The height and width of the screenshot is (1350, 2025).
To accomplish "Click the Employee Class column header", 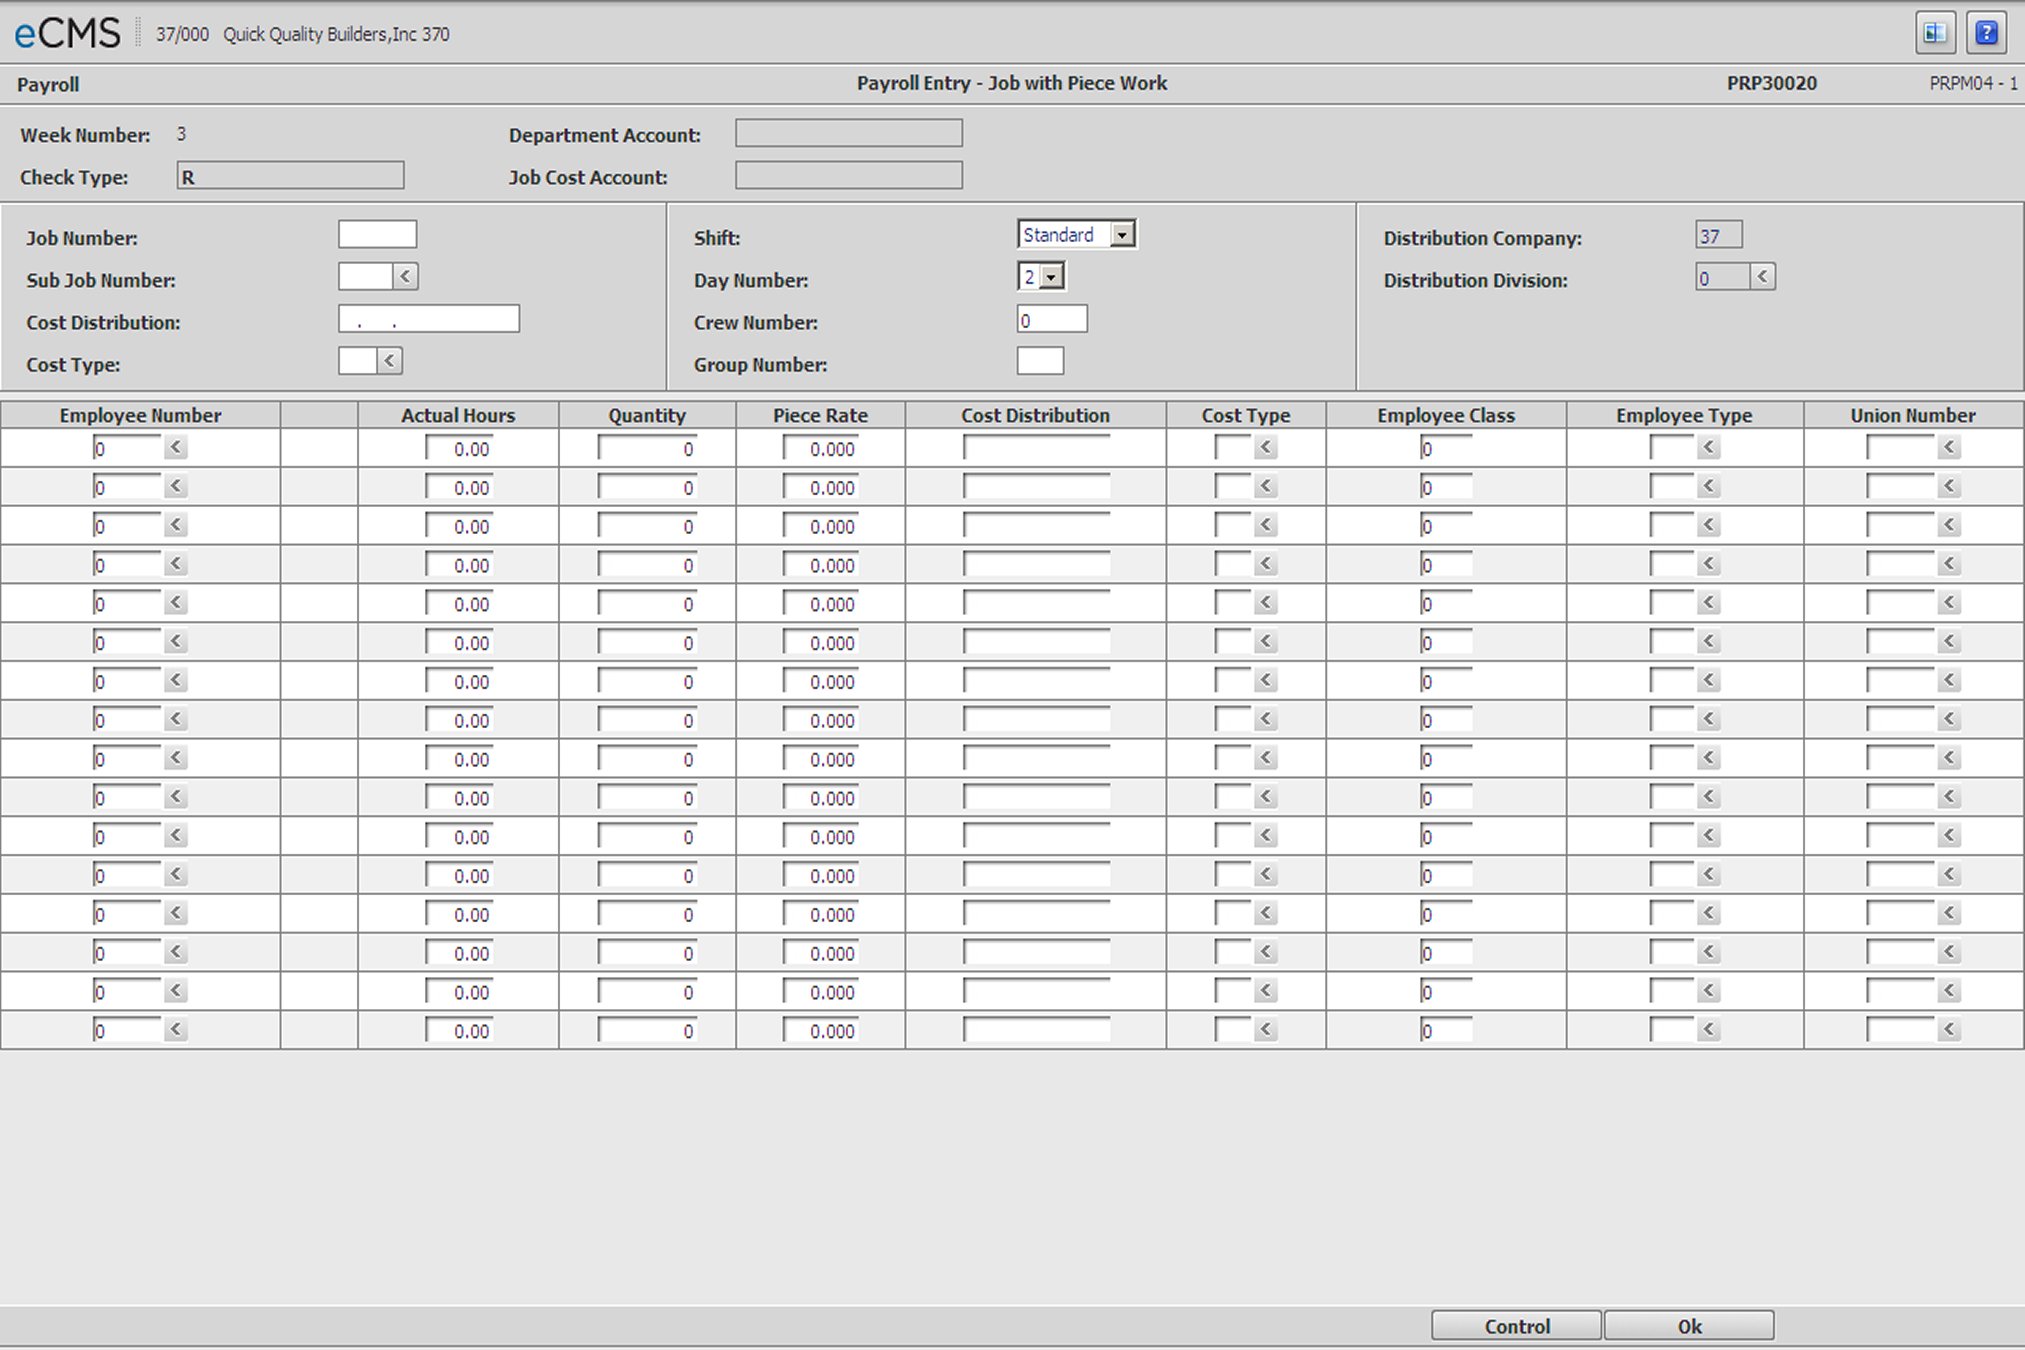I will point(1446,415).
